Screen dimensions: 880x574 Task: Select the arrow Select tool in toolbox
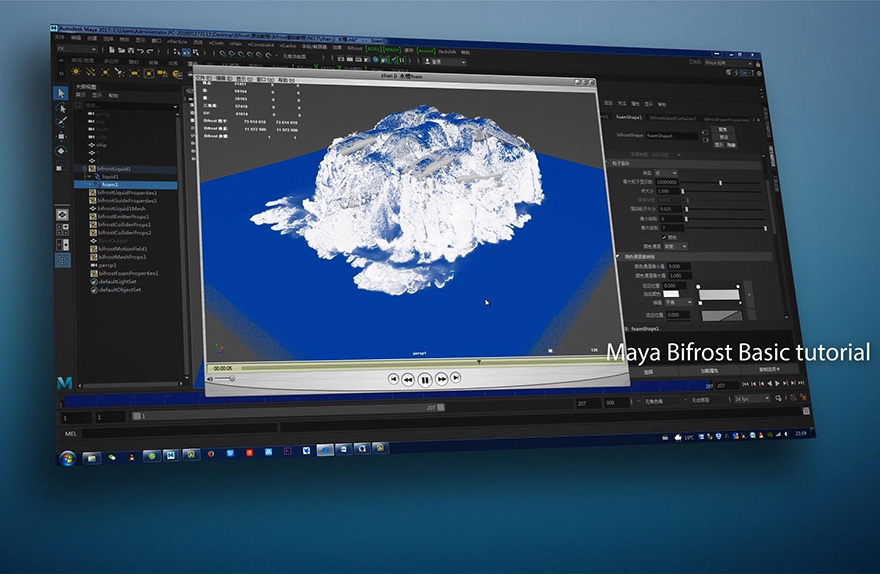coord(61,93)
